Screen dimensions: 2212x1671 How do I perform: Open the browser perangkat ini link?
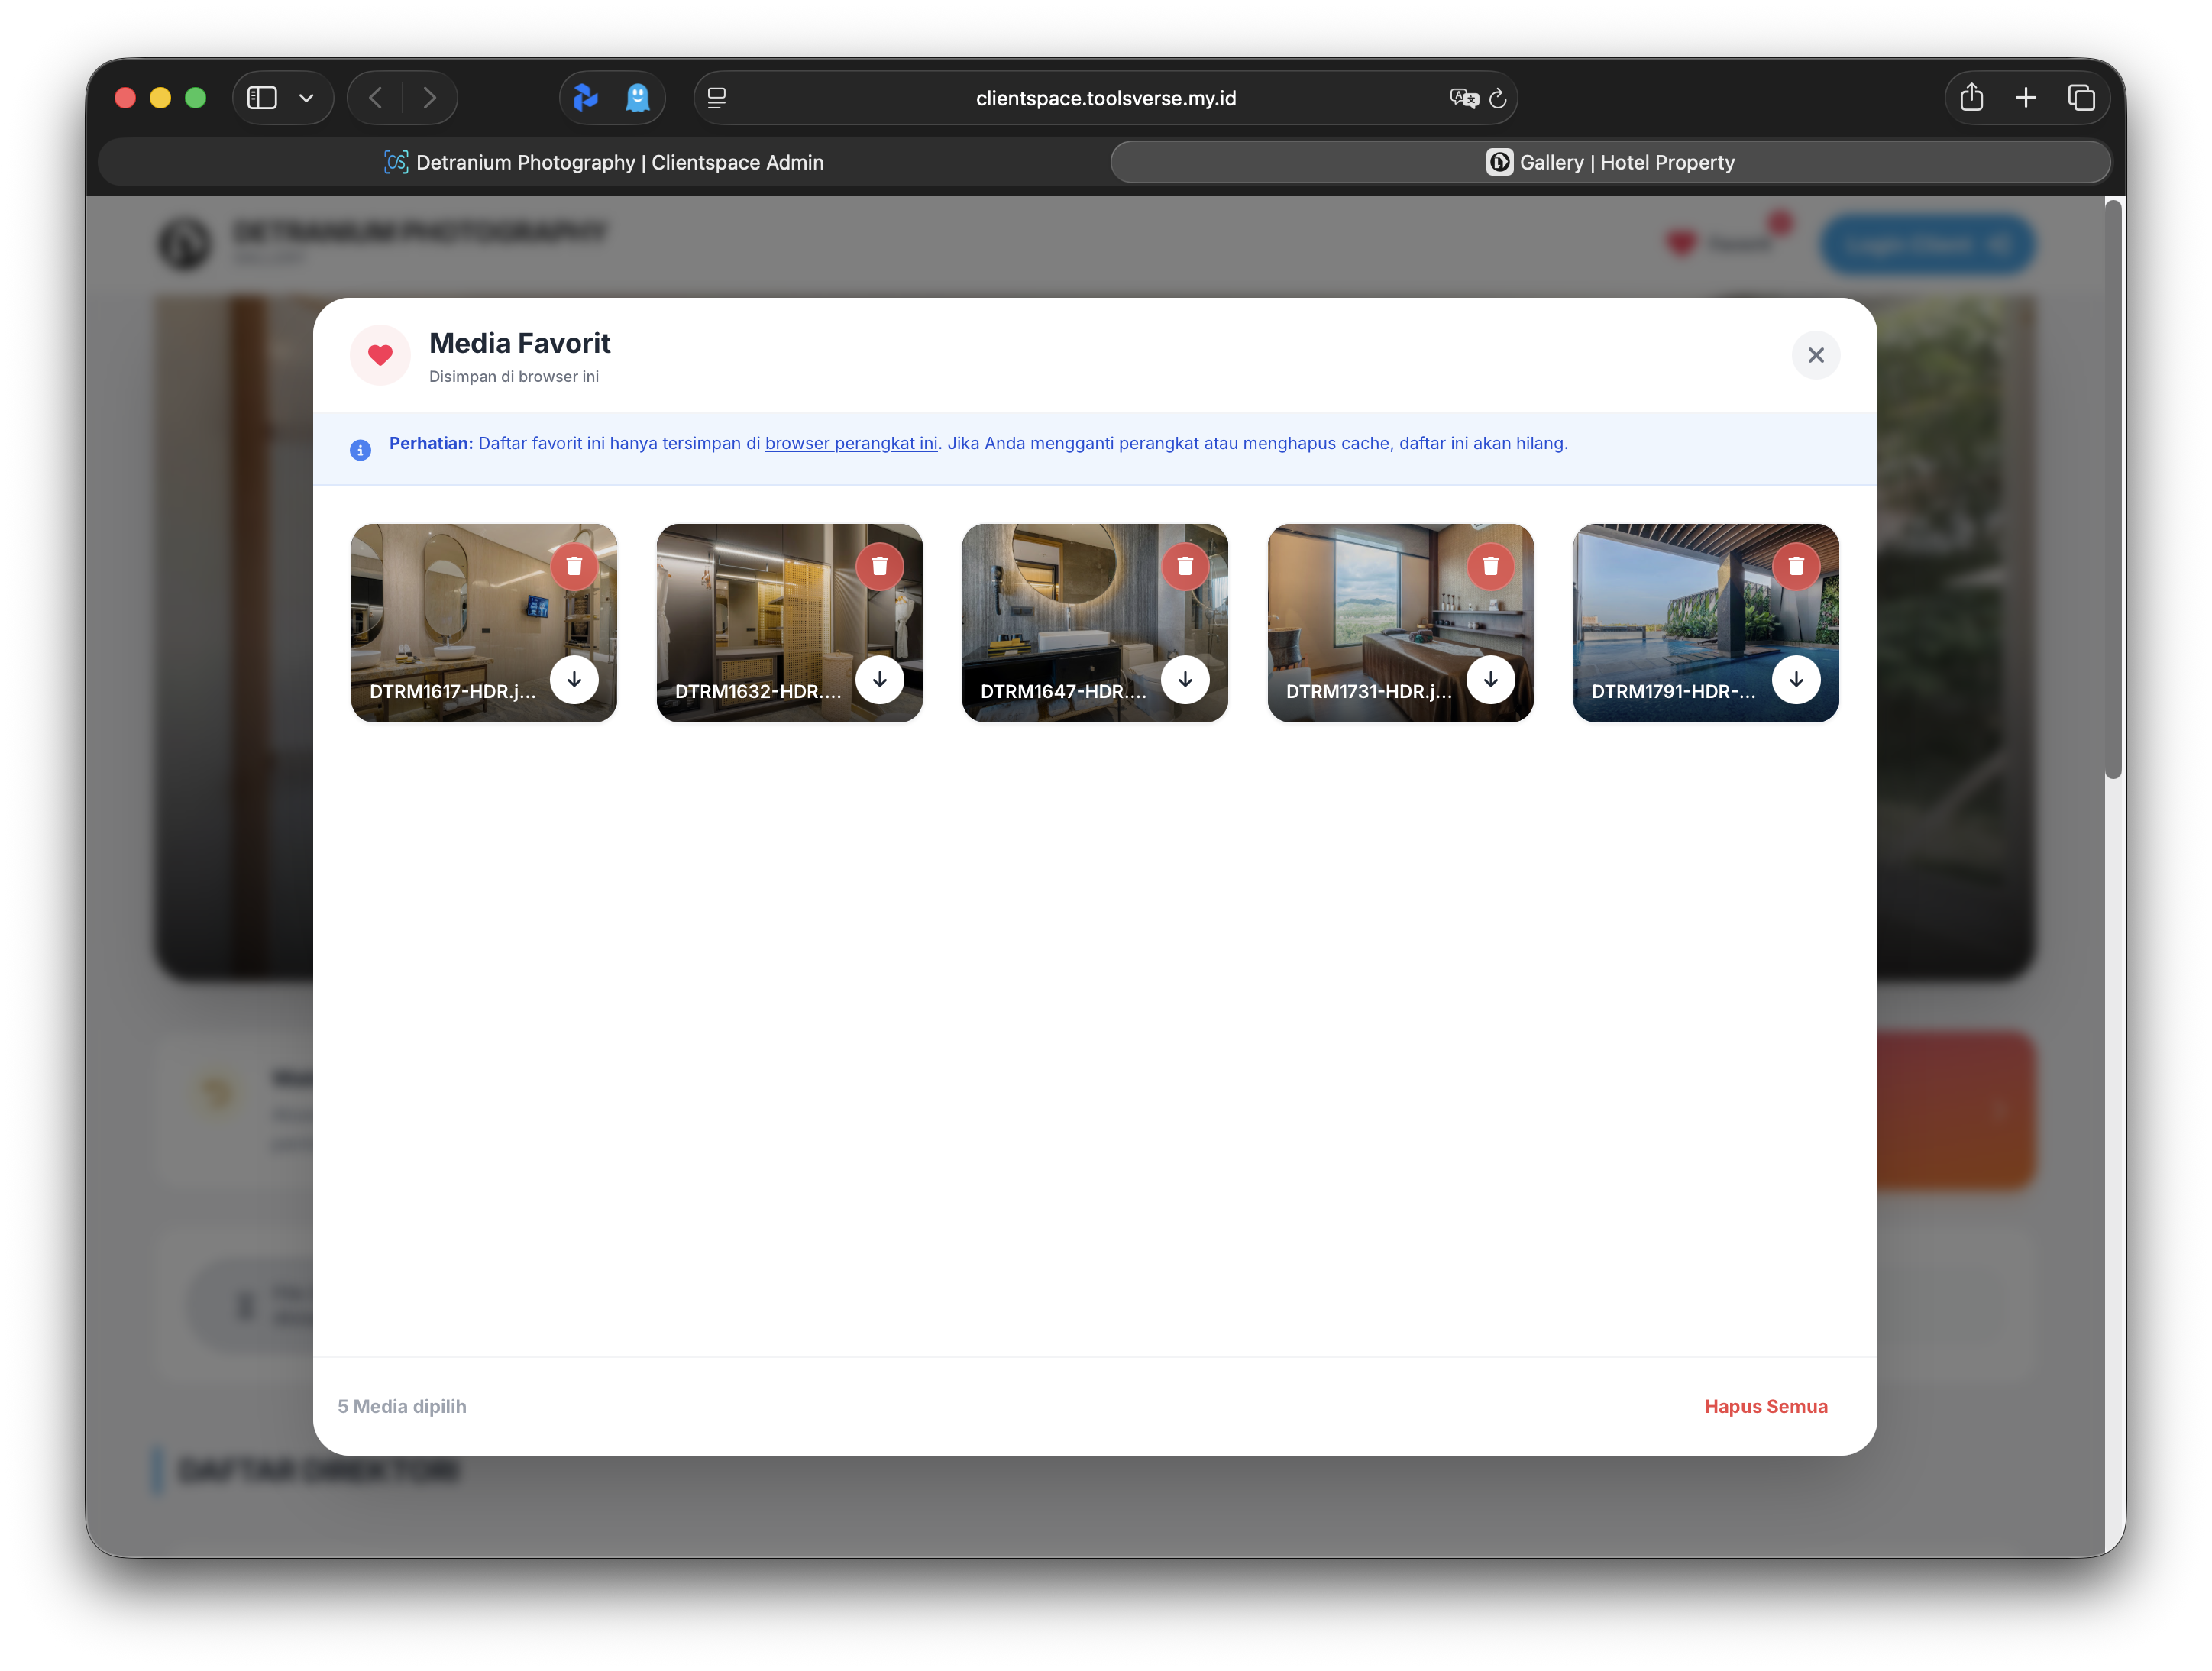pyautogui.click(x=850, y=443)
